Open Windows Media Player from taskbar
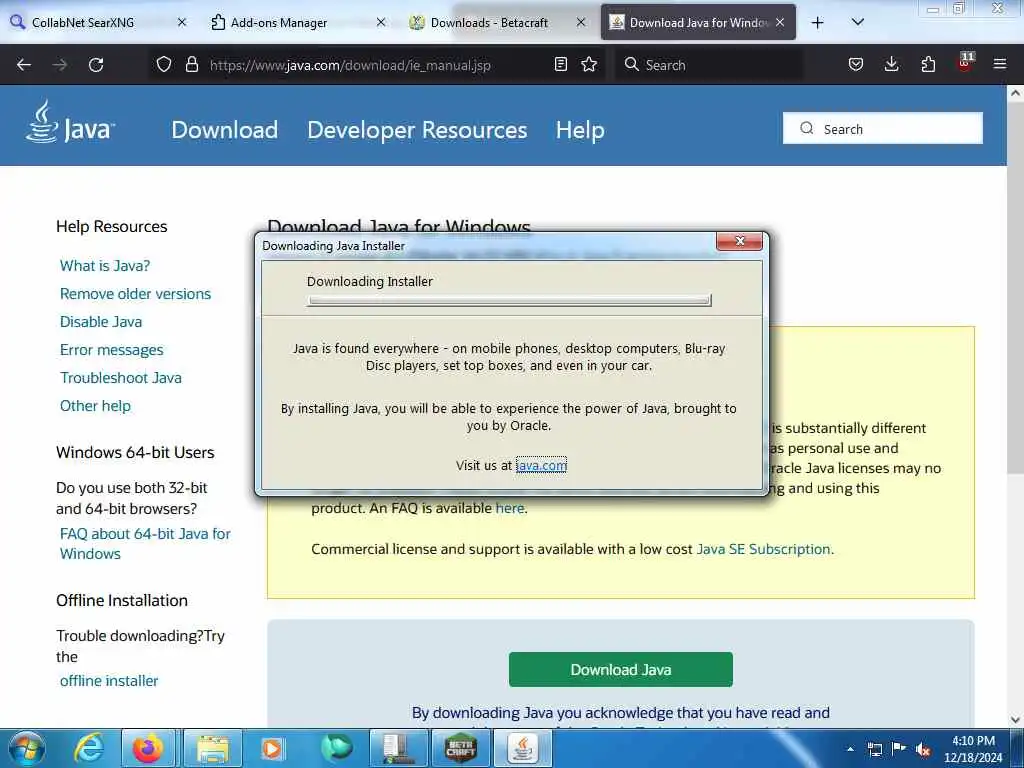1024x768 pixels. (x=273, y=748)
